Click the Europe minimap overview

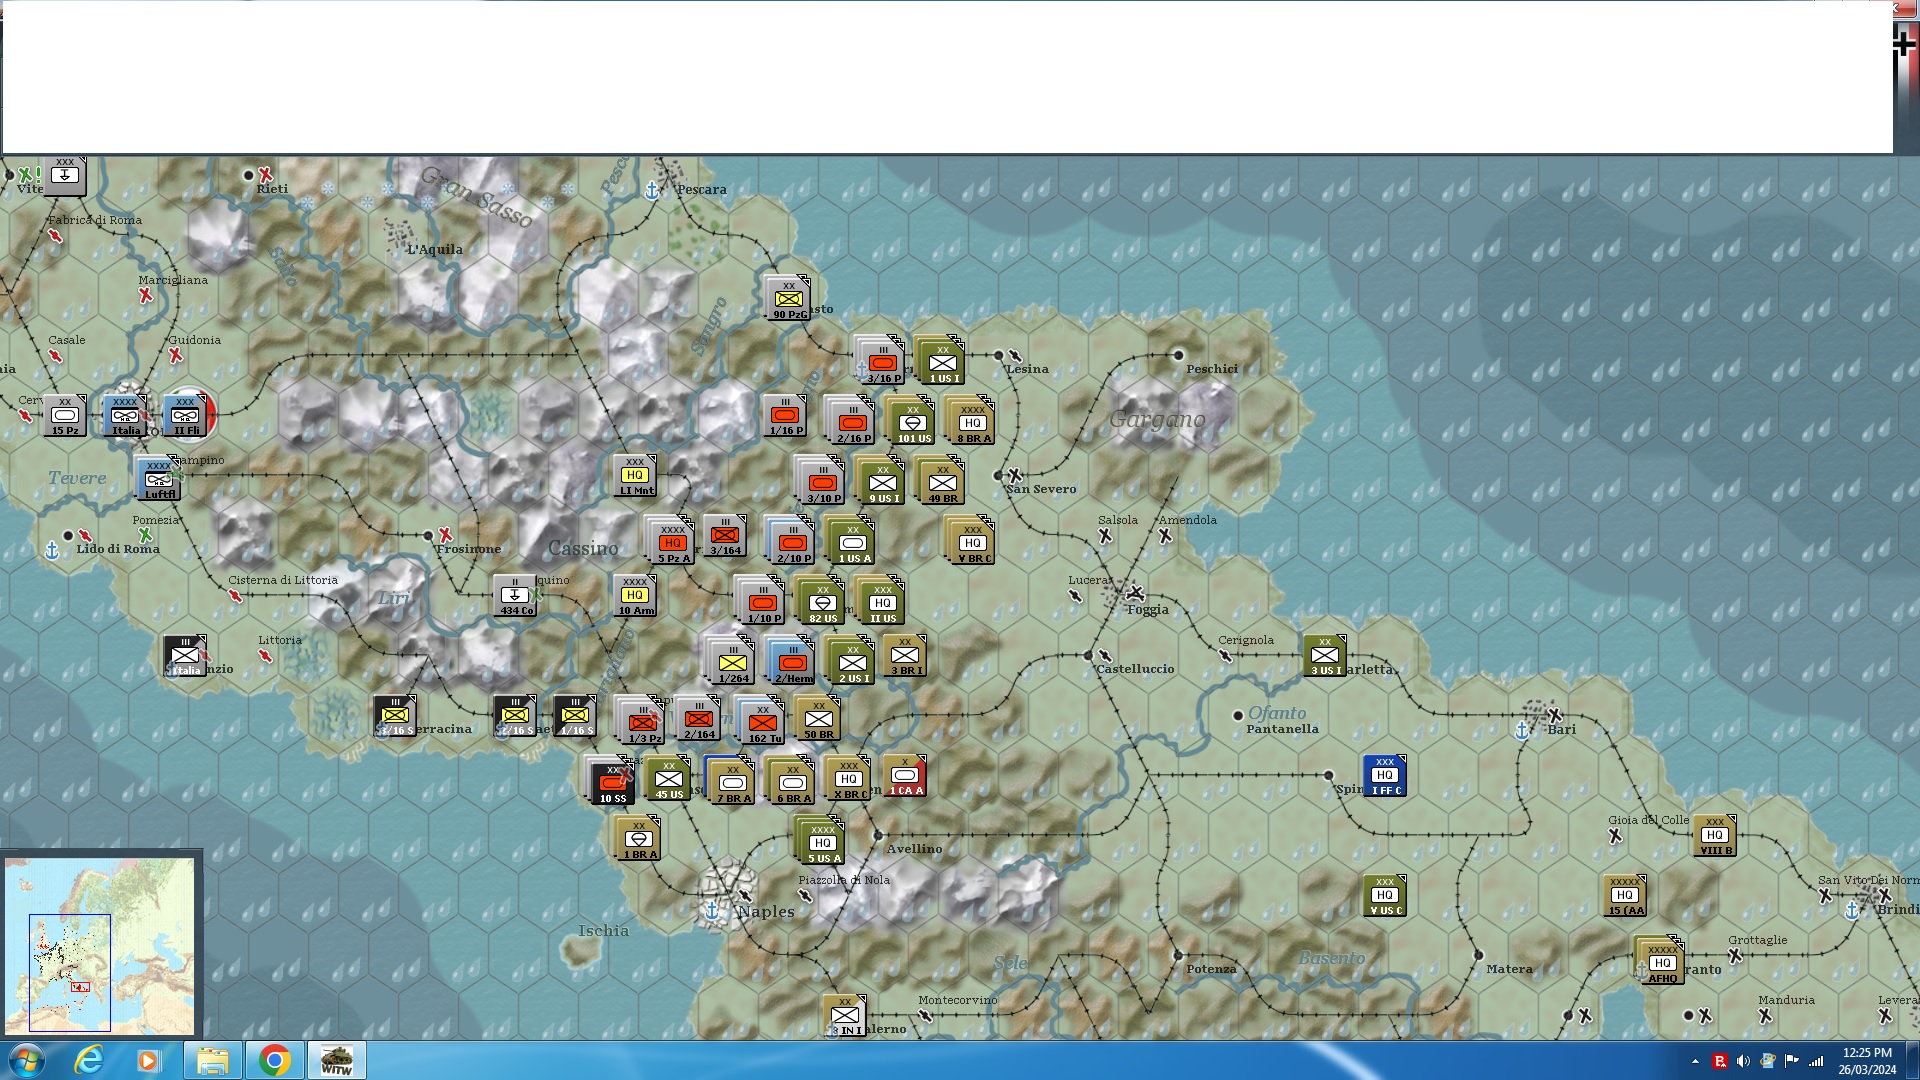click(100, 945)
